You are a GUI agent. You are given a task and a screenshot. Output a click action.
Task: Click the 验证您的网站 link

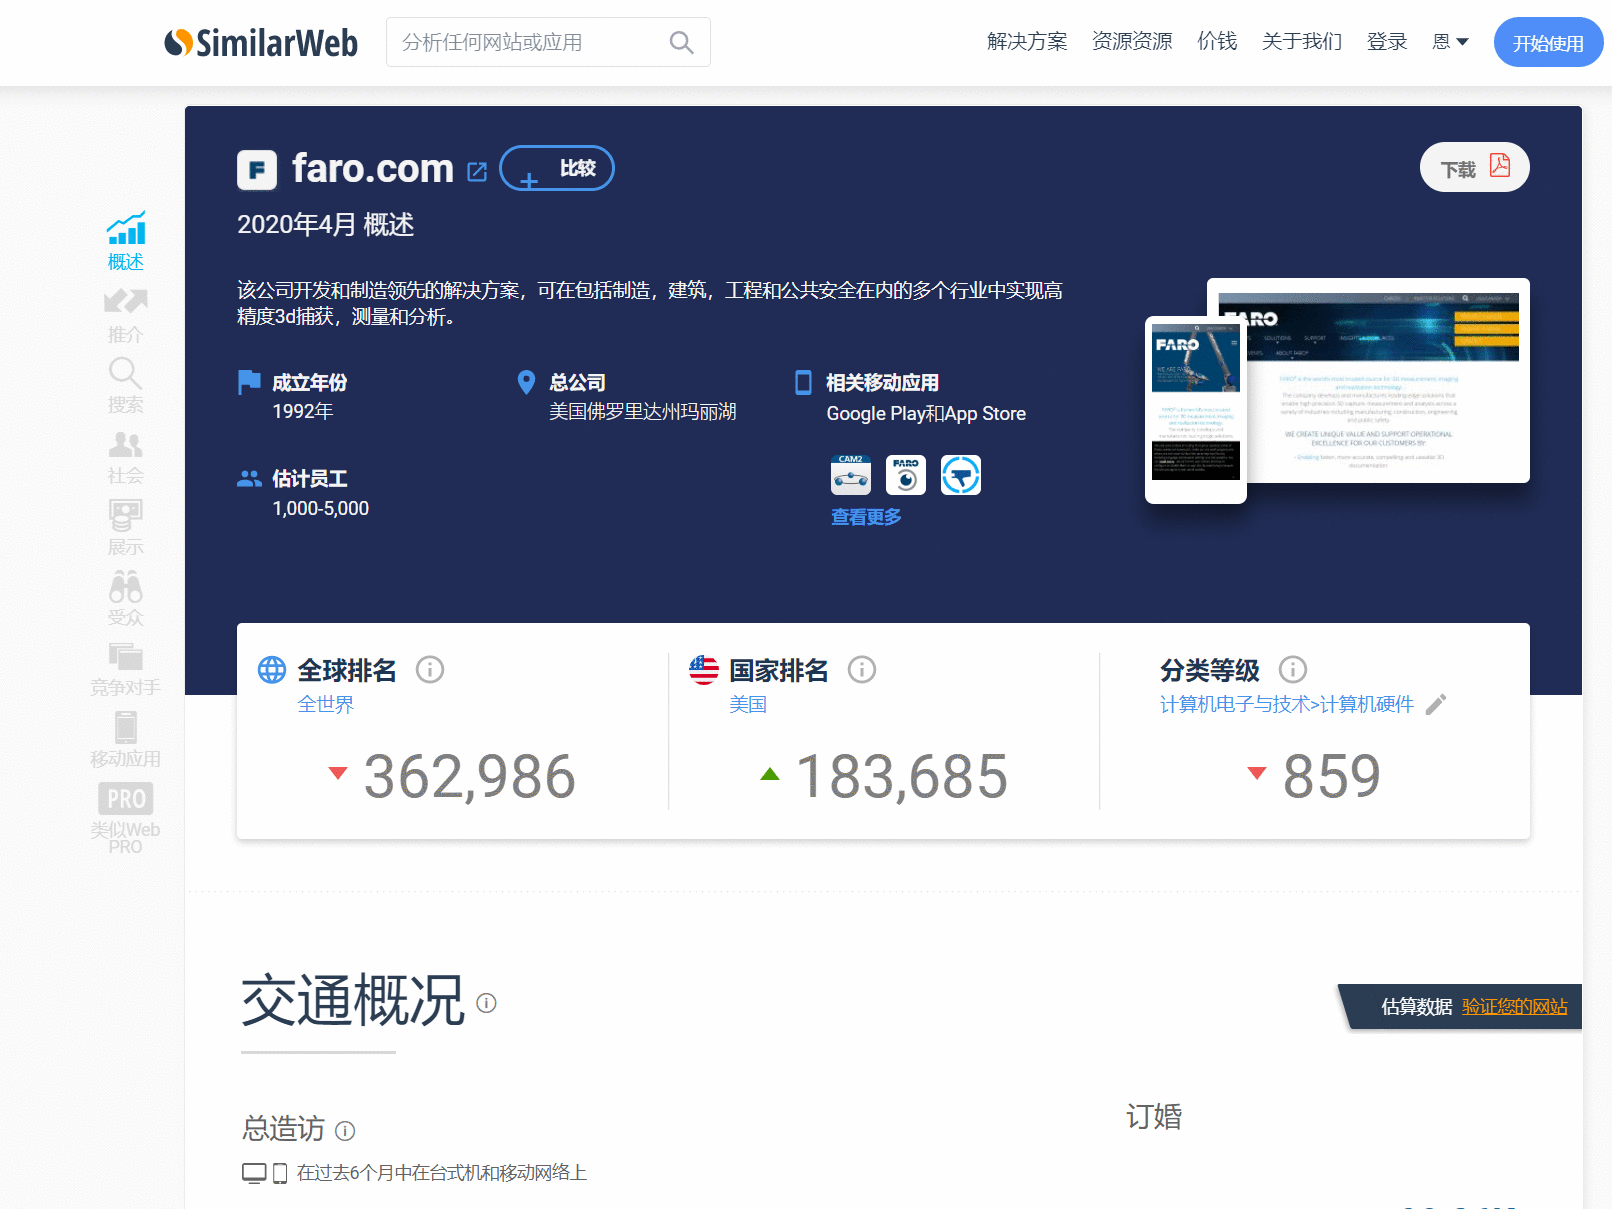coord(1515,1007)
